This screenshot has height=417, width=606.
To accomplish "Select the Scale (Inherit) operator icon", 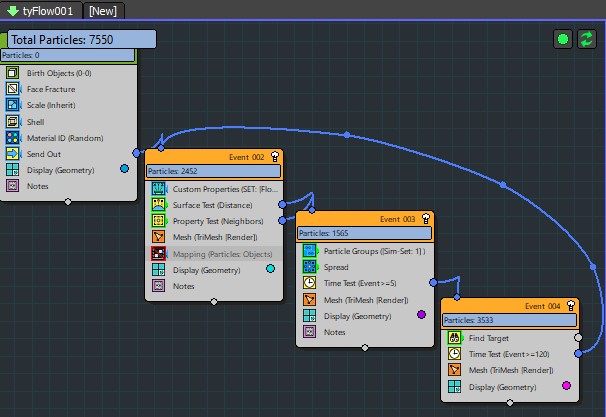I will 12,105.
